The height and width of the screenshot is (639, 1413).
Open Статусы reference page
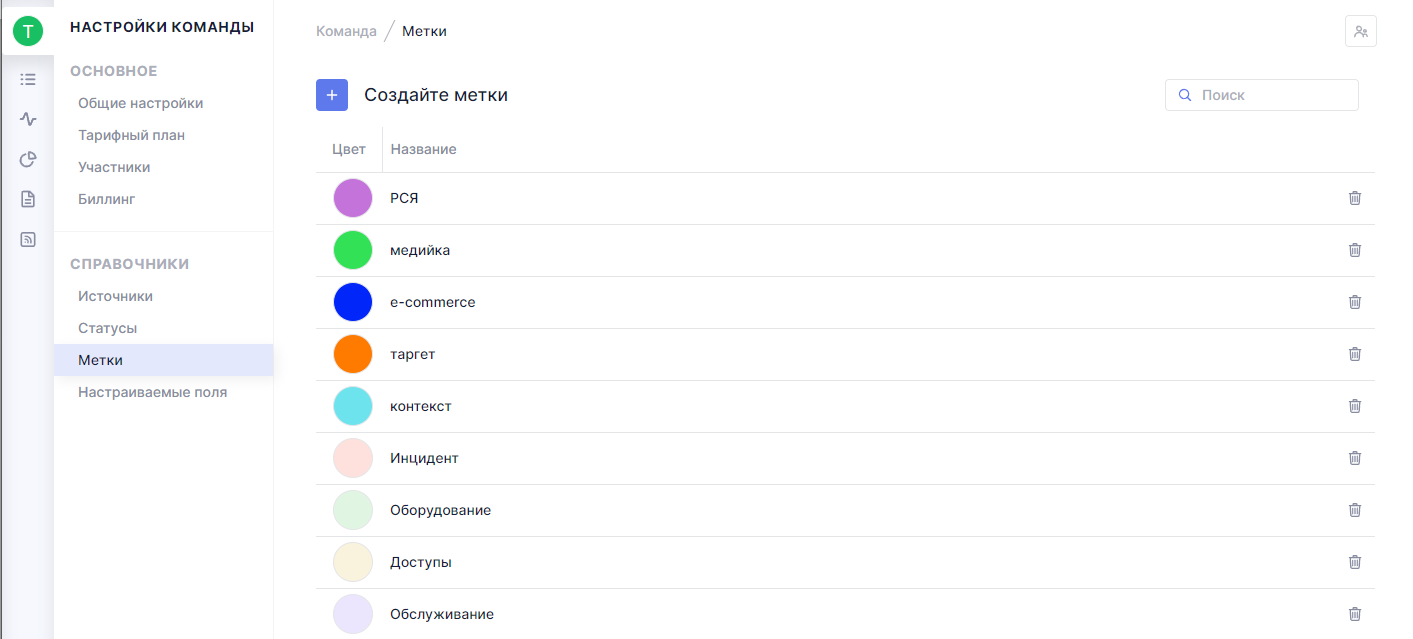point(108,328)
